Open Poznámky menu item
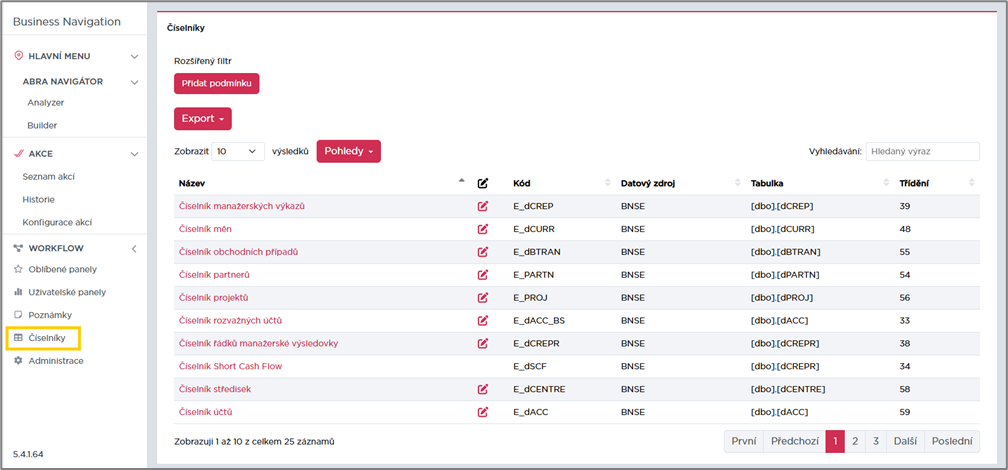The height and width of the screenshot is (470, 1008). [x=50, y=315]
